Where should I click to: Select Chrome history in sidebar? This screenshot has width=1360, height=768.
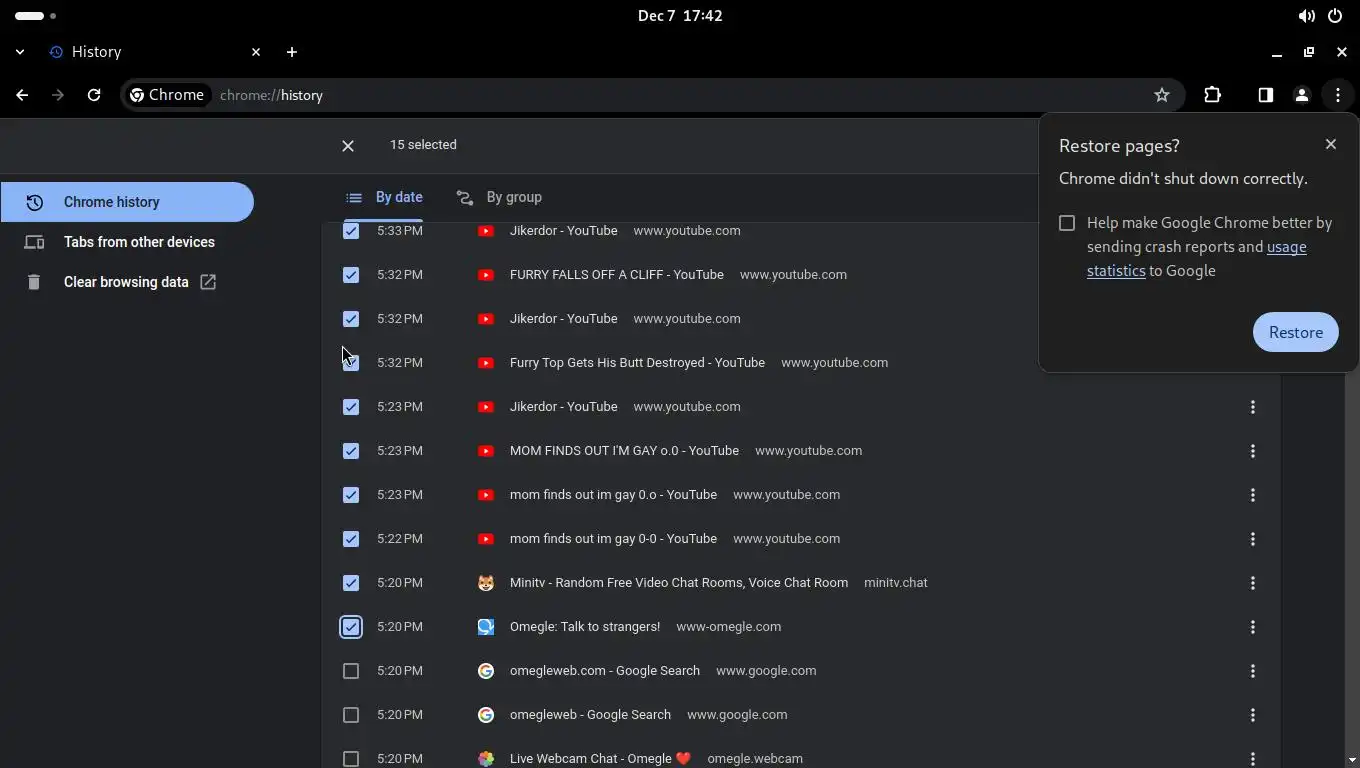[127, 202]
